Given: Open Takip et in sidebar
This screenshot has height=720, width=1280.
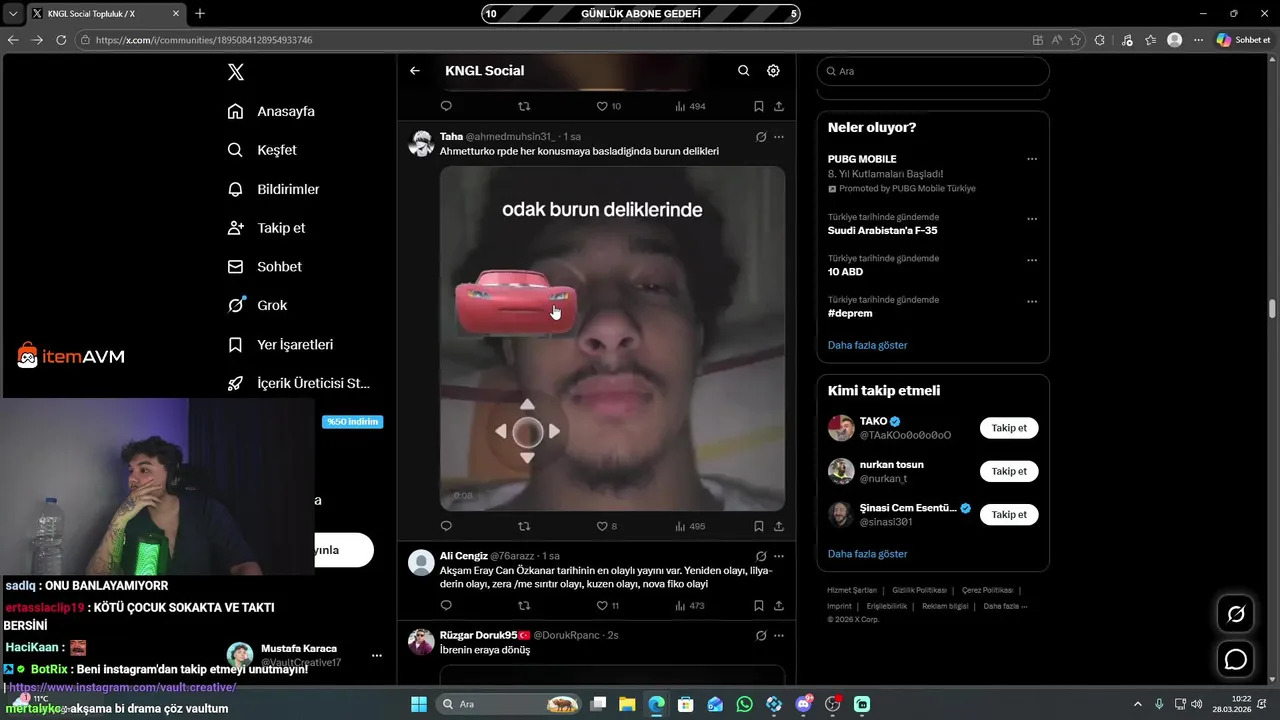Looking at the screenshot, I should [266, 228].
